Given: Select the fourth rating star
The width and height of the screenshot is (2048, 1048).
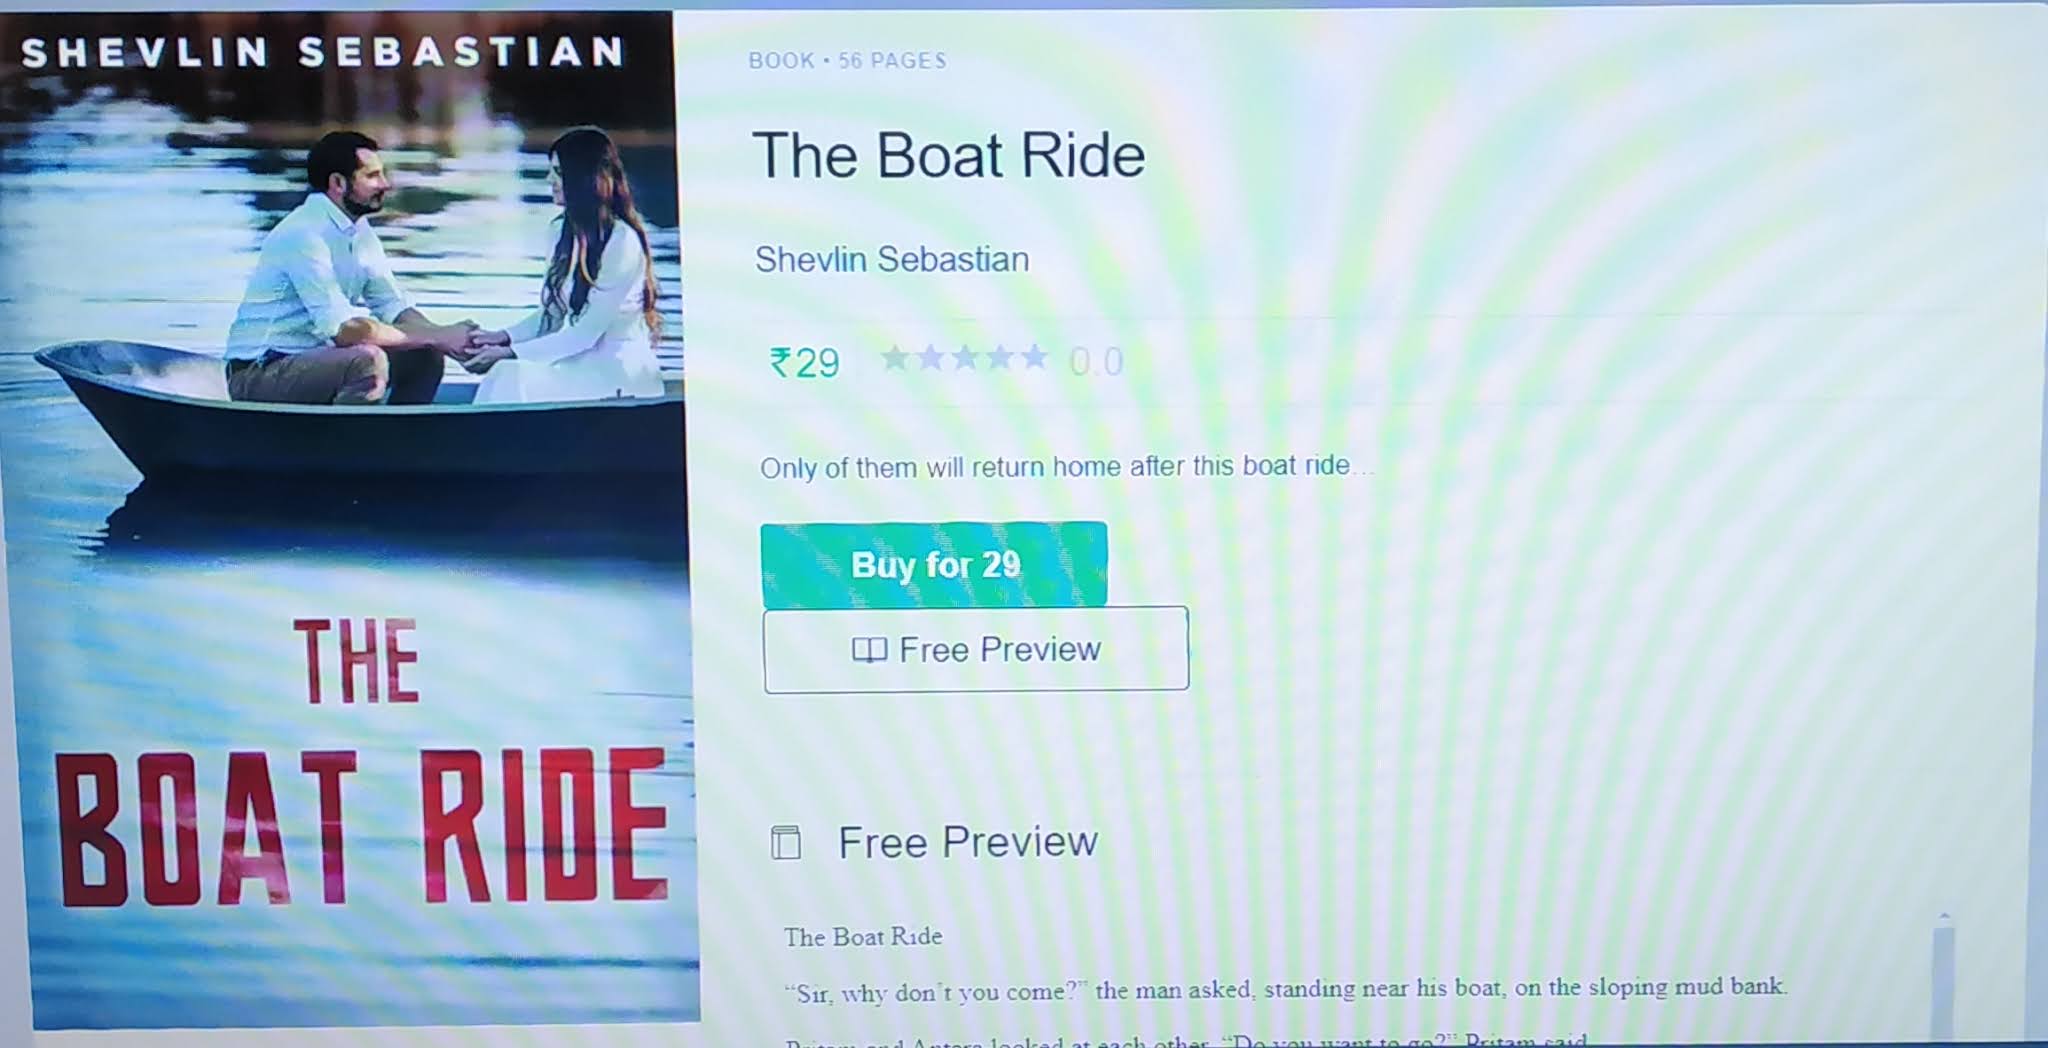Looking at the screenshot, I should 999,357.
